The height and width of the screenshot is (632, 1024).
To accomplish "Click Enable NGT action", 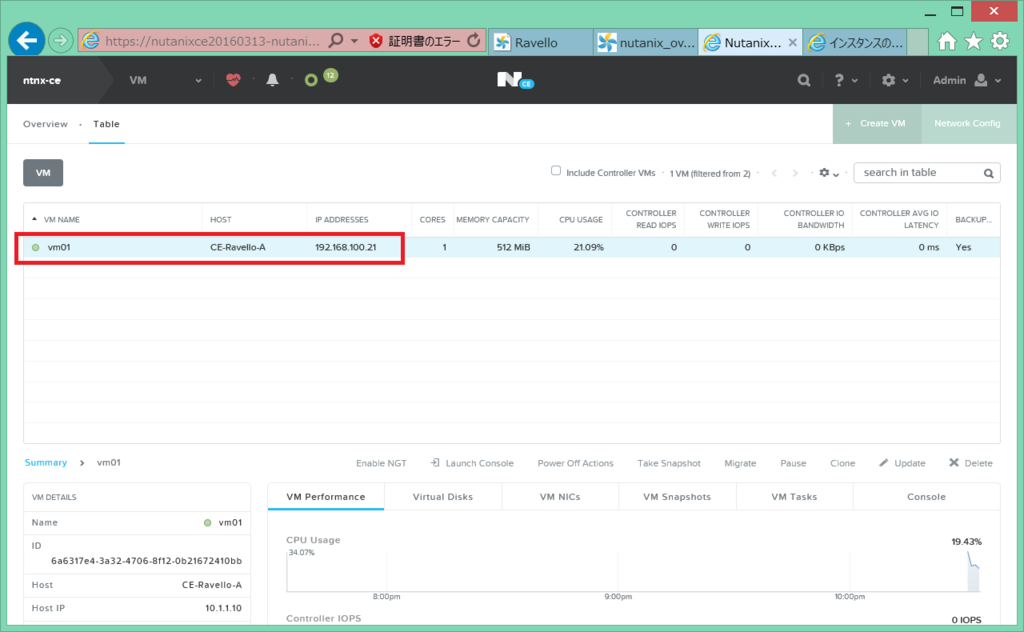I will [381, 463].
